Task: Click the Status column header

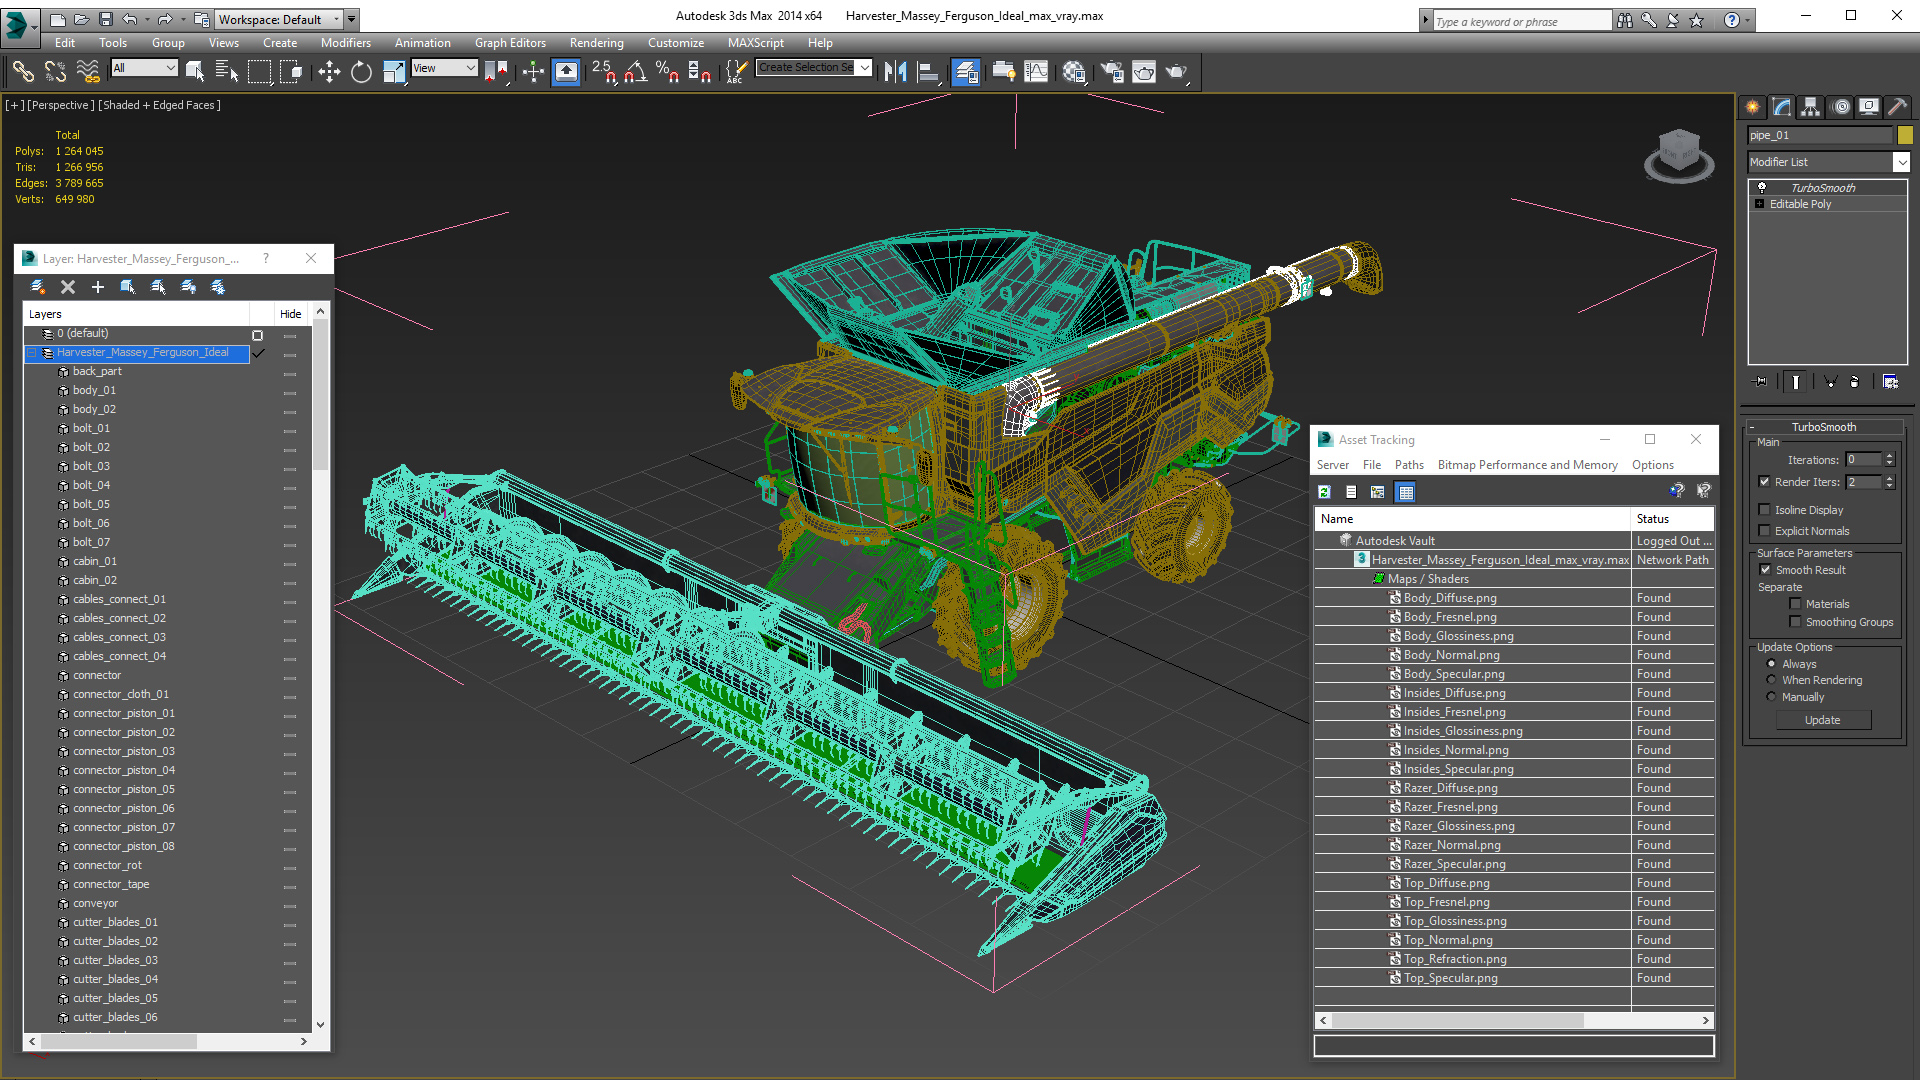Action: coord(1672,519)
